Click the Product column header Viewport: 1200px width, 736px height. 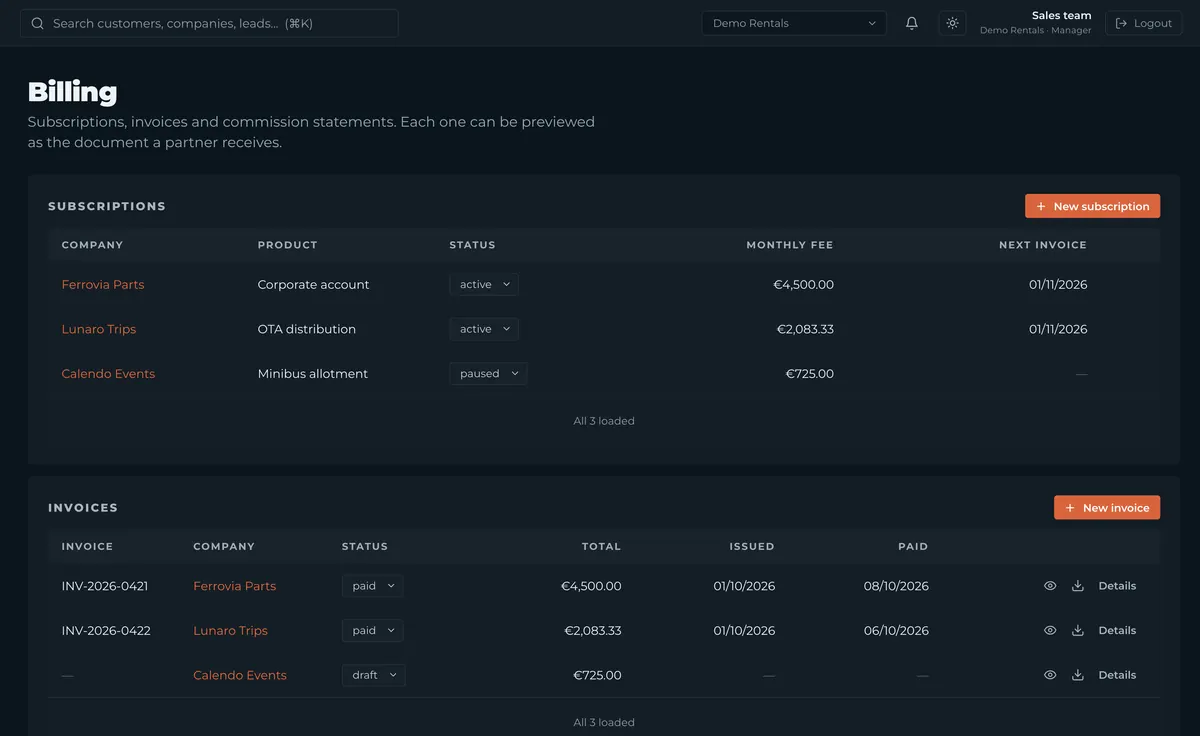287,245
